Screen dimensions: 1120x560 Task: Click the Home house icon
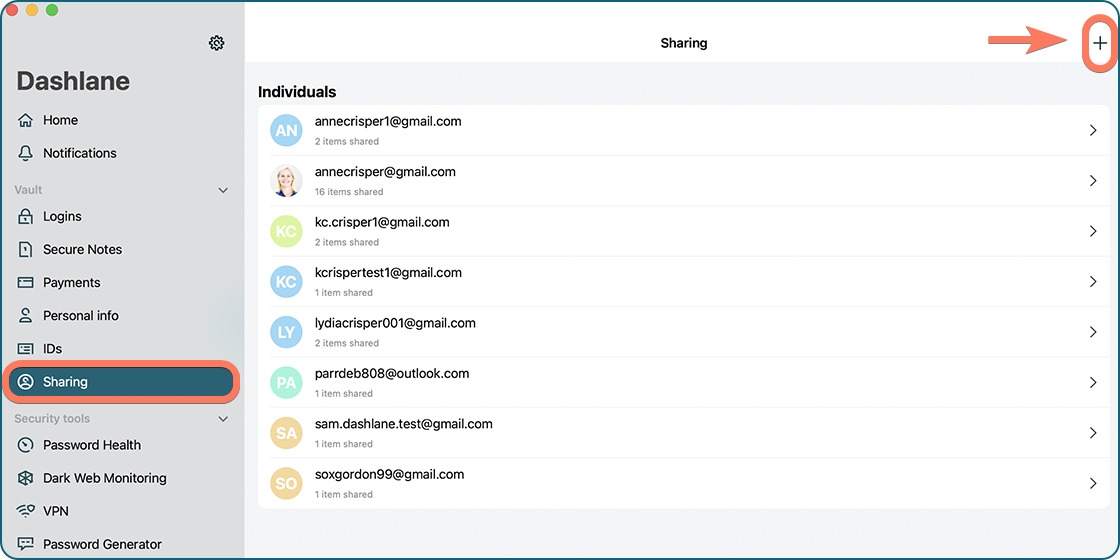pyautogui.click(x=26, y=120)
